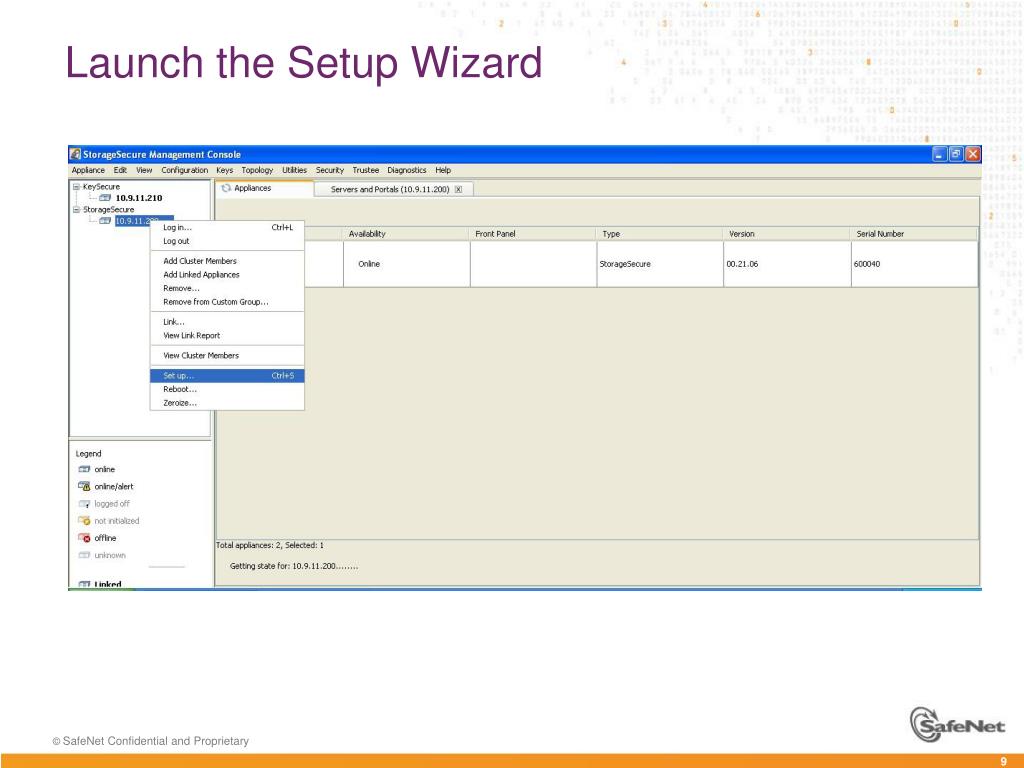
Task: Click the 10.9.11.210 appliance icon
Action: tap(105, 198)
